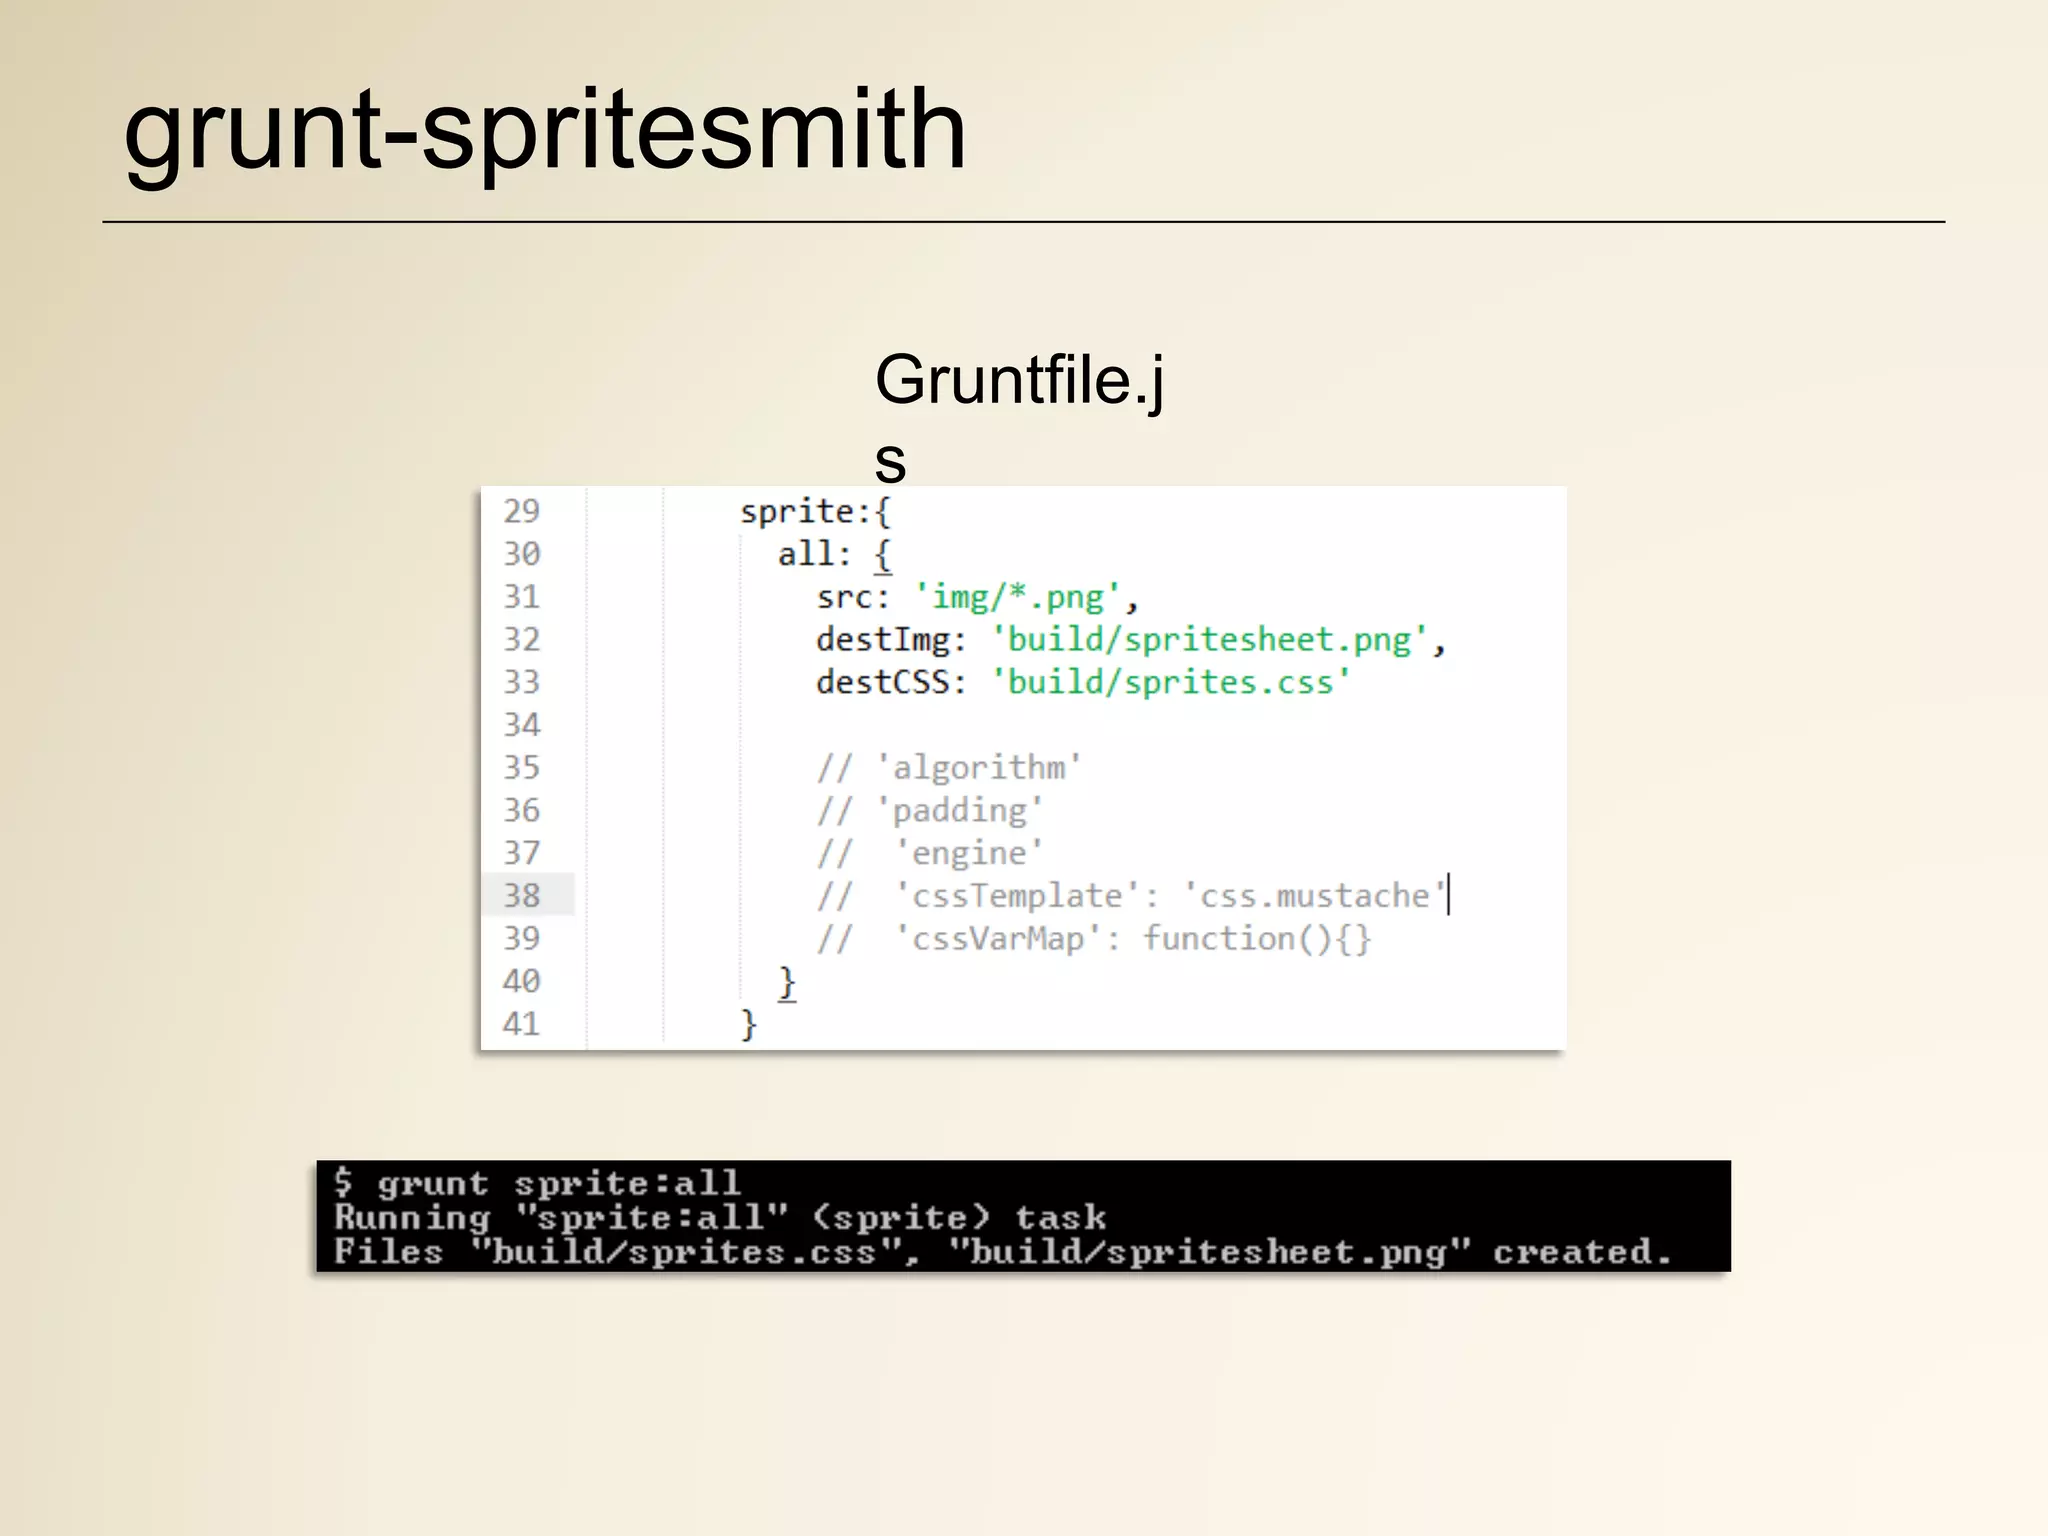The width and height of the screenshot is (2048, 1536).
Task: Click the 'sprite:{' code text
Action: click(815, 512)
